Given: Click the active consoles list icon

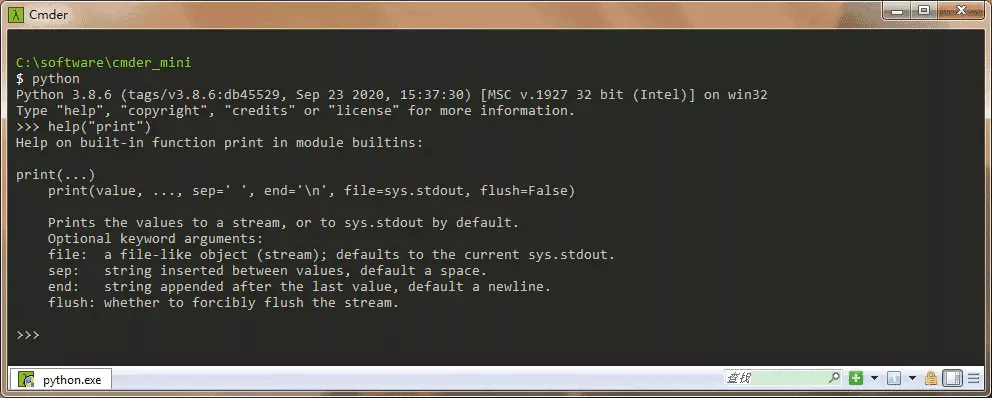Looking at the screenshot, I should point(894,378).
